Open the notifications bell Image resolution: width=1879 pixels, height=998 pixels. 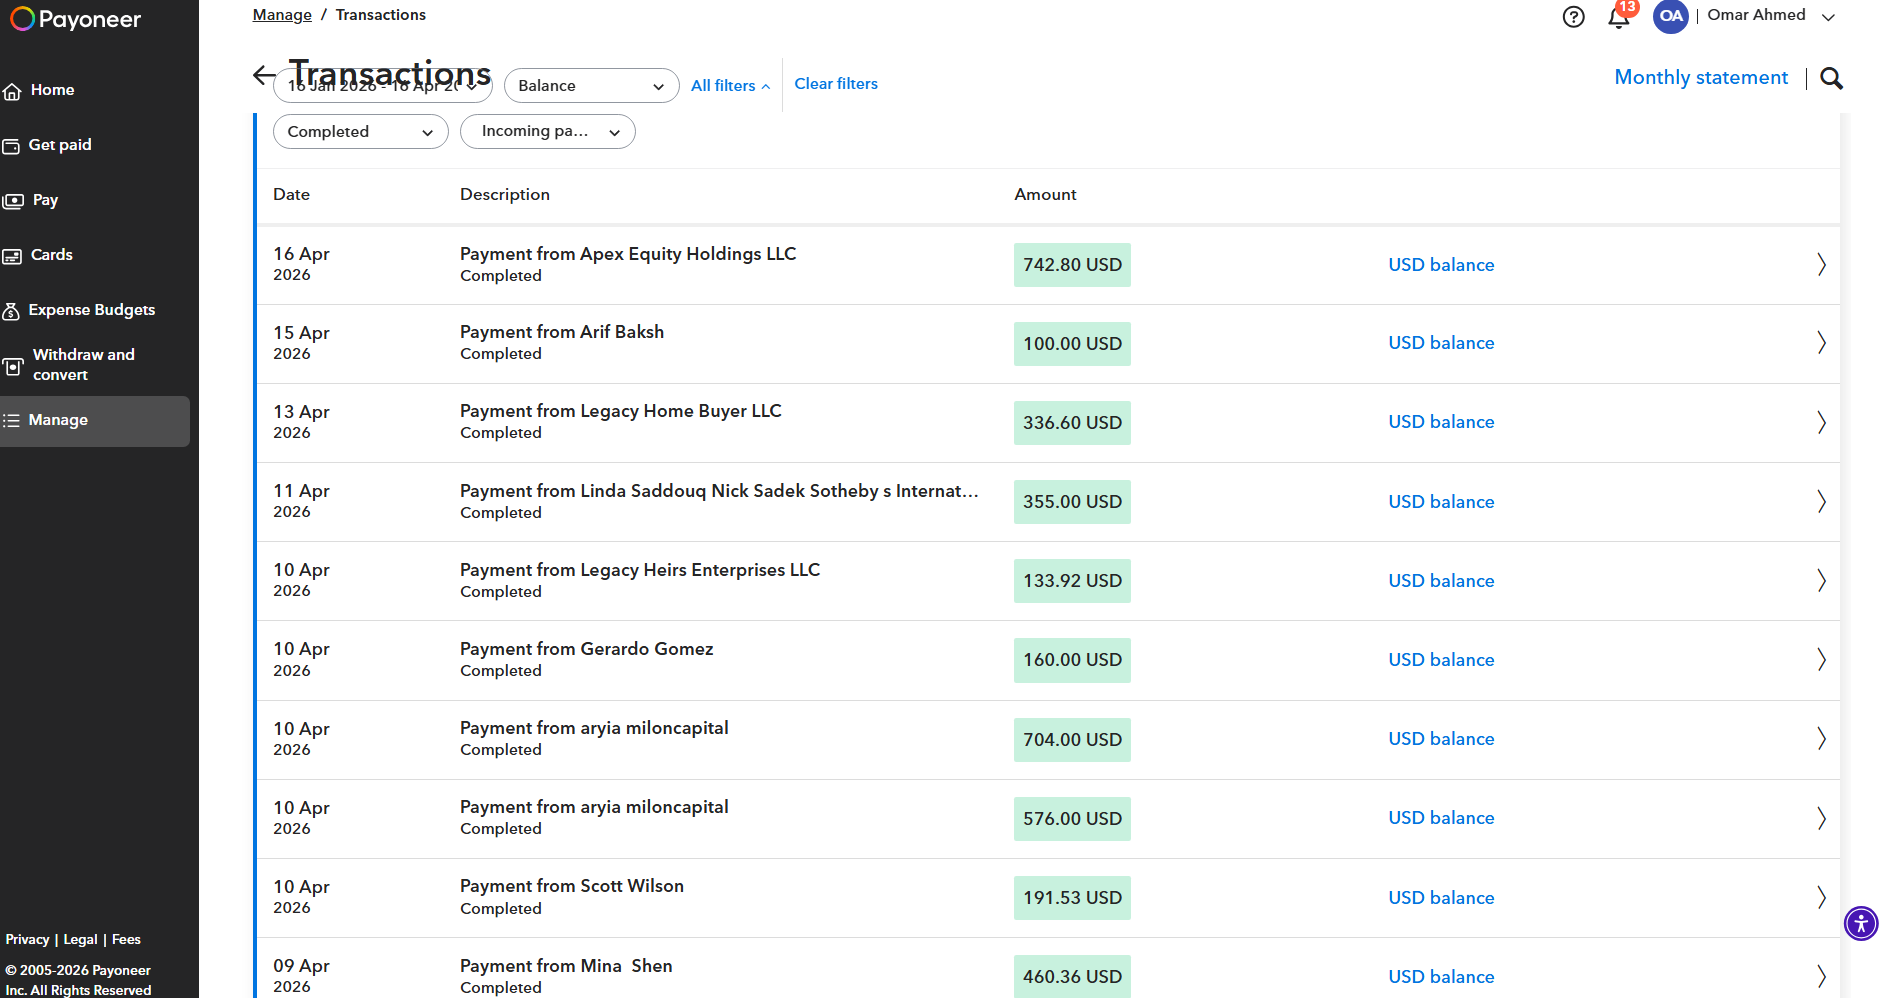[1618, 17]
